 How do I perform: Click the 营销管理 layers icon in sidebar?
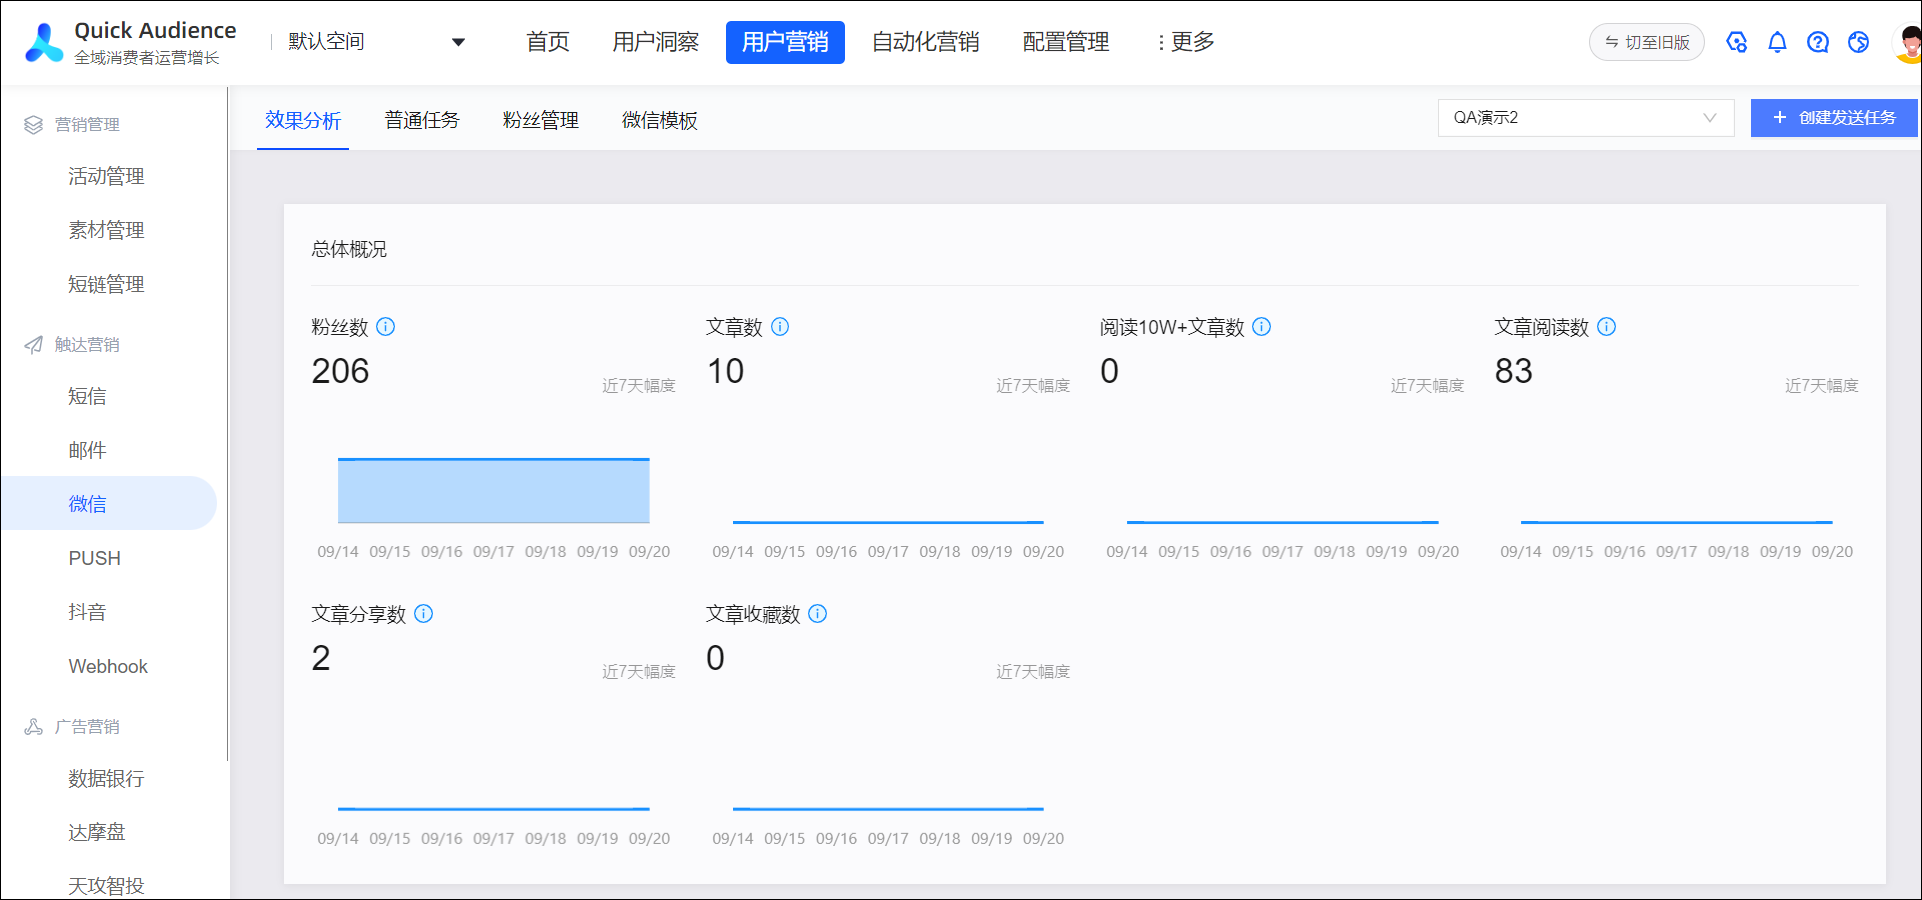(34, 125)
